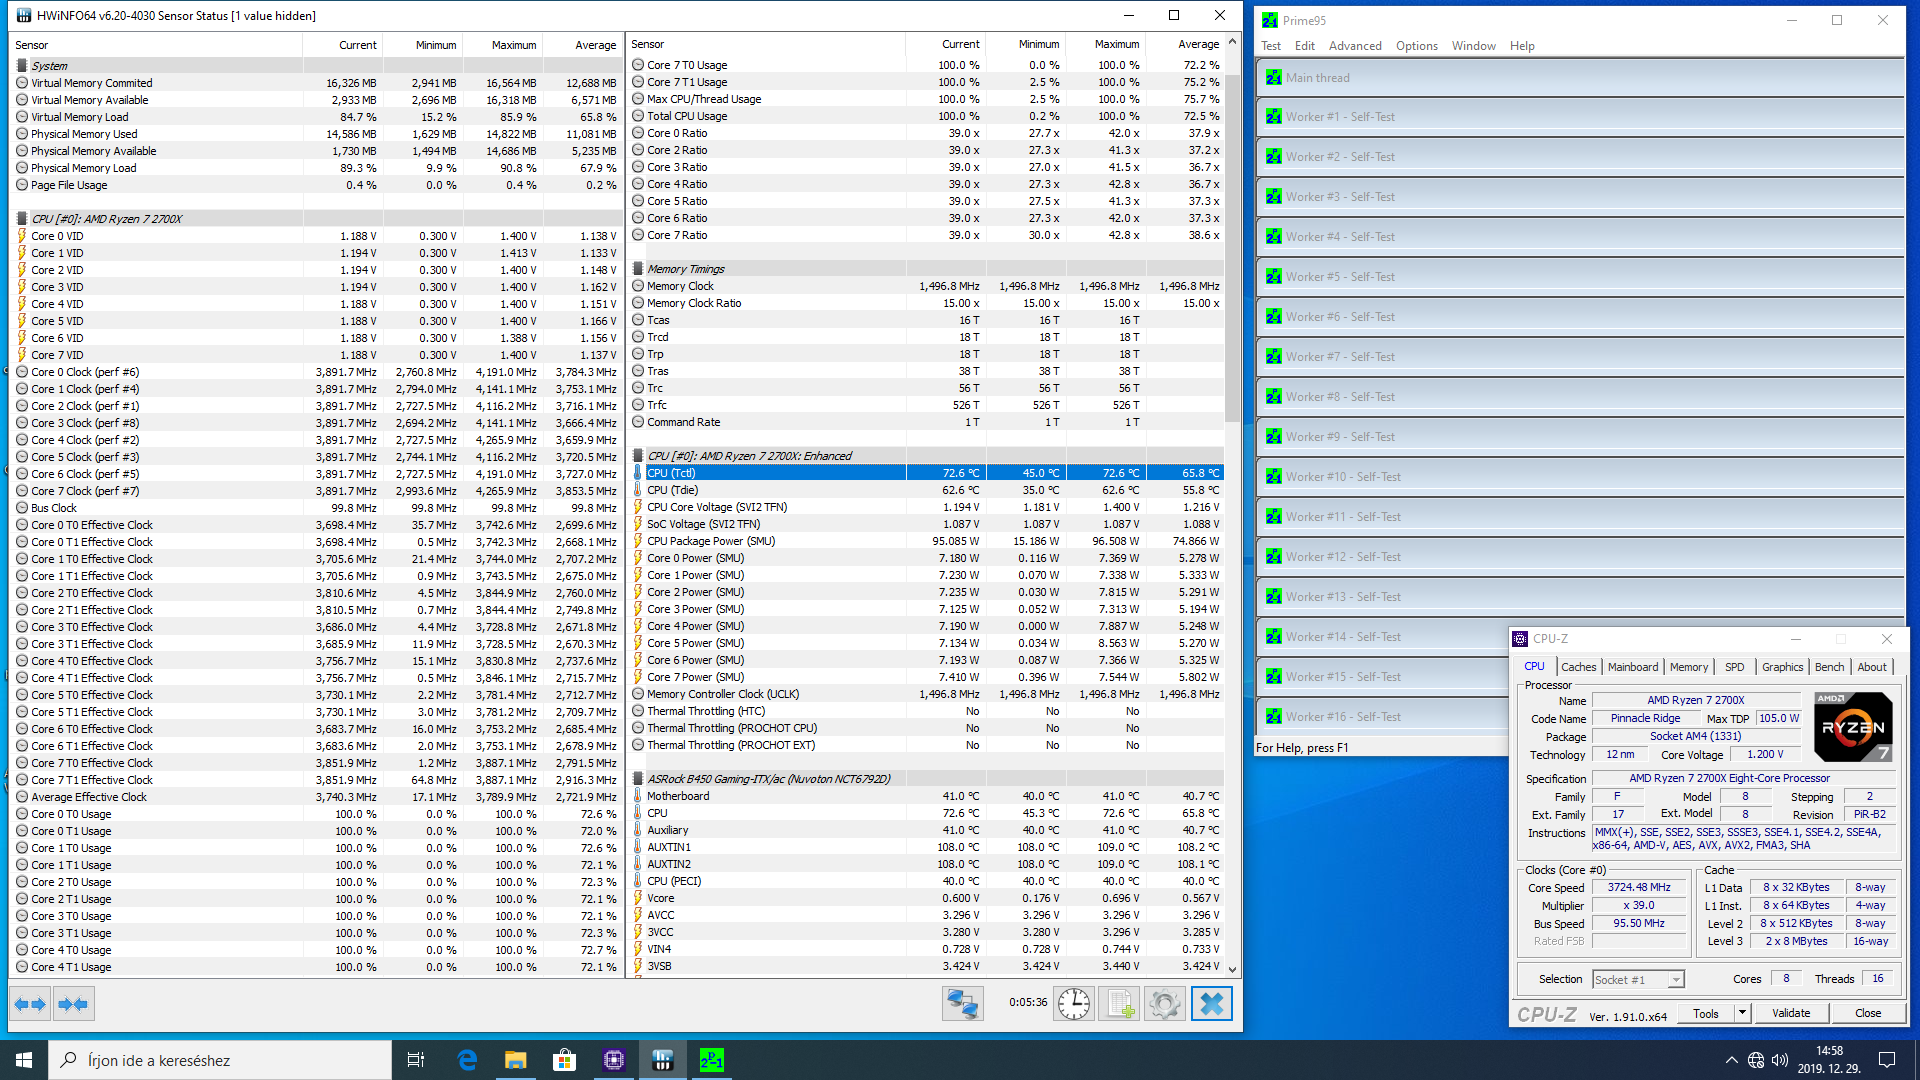
Task: Open Microsoft Store from the taskbar
Action: pyautogui.click(x=565, y=1060)
